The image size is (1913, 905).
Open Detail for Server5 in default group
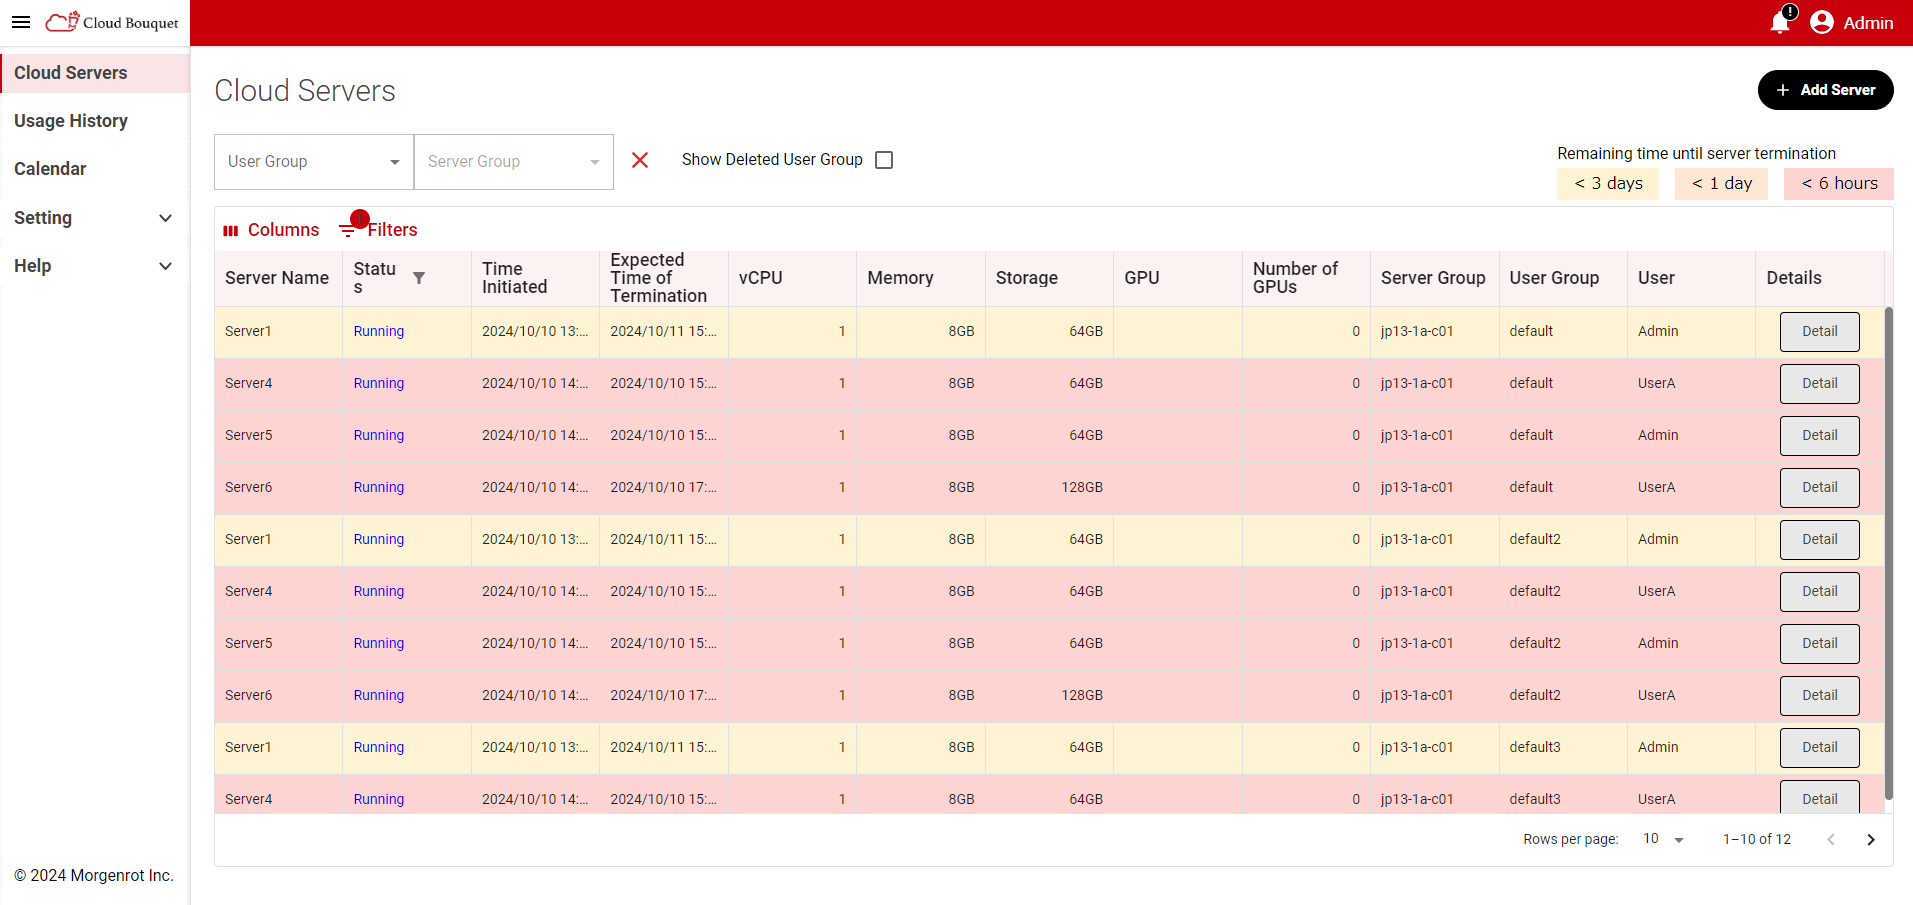(1819, 436)
